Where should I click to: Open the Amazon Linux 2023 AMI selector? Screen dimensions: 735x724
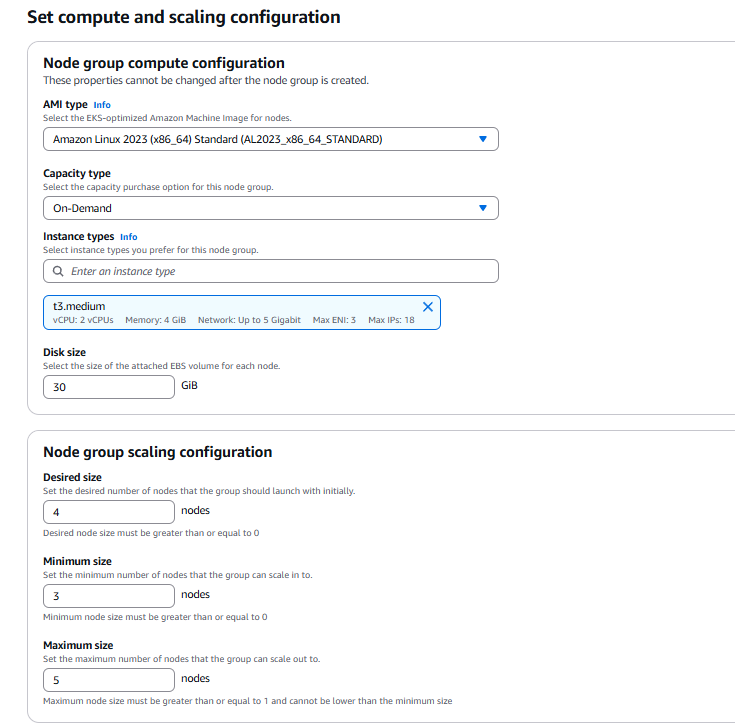(270, 139)
